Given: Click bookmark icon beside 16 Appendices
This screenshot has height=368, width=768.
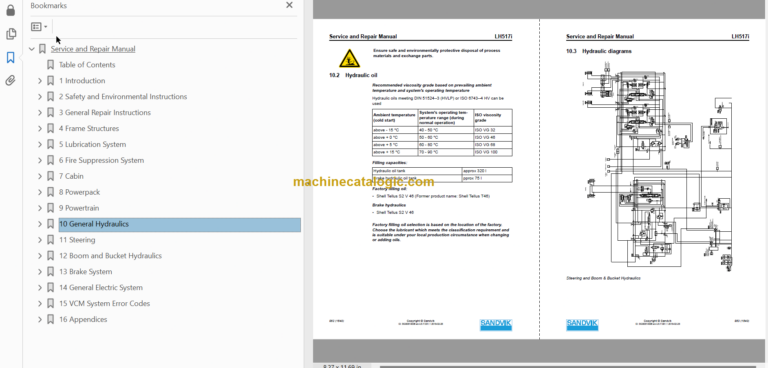Looking at the screenshot, I should (50, 319).
